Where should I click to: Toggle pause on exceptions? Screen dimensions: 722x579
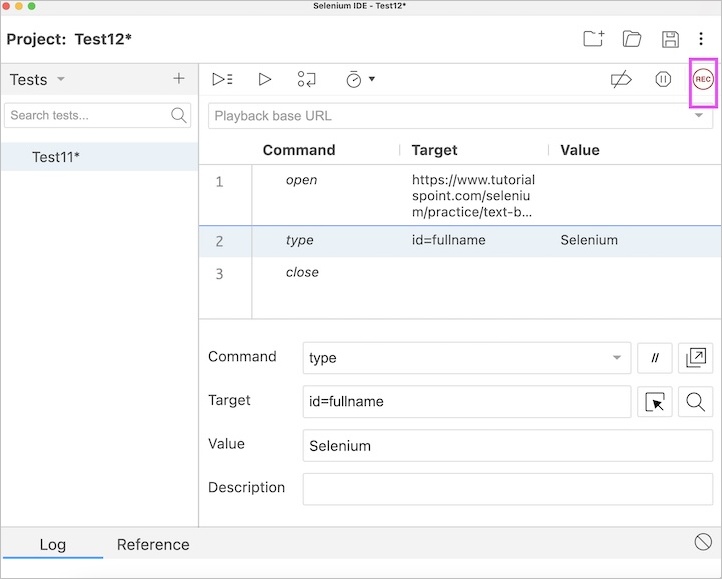663,79
